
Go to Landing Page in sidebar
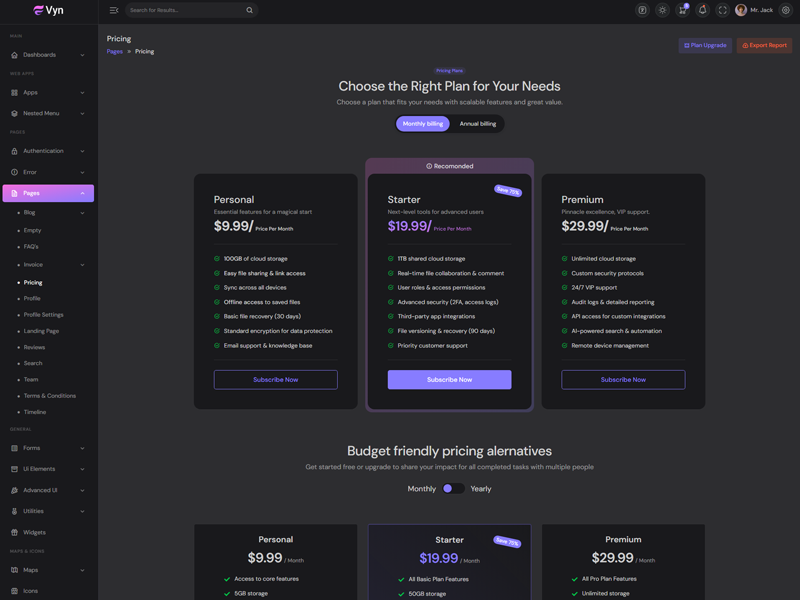tap(42, 331)
